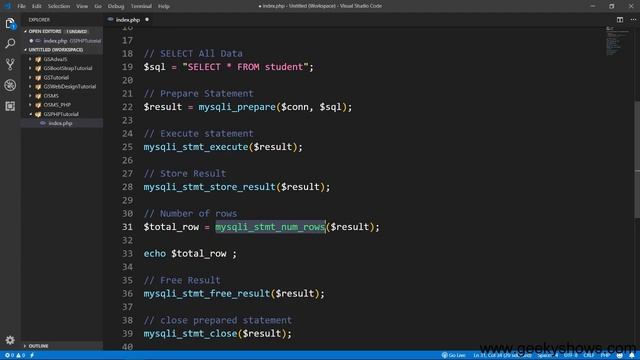Click Spaces: 4 indentation setting
Image resolution: width=640 pixels, height=360 pixels.
(x=547, y=355)
